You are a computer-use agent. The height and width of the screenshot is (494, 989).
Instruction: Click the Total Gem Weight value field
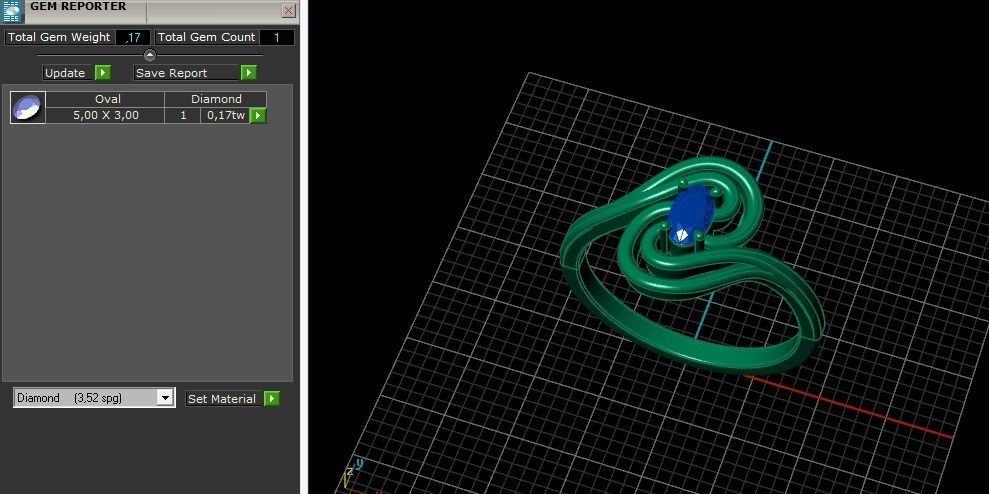pyautogui.click(x=133, y=37)
